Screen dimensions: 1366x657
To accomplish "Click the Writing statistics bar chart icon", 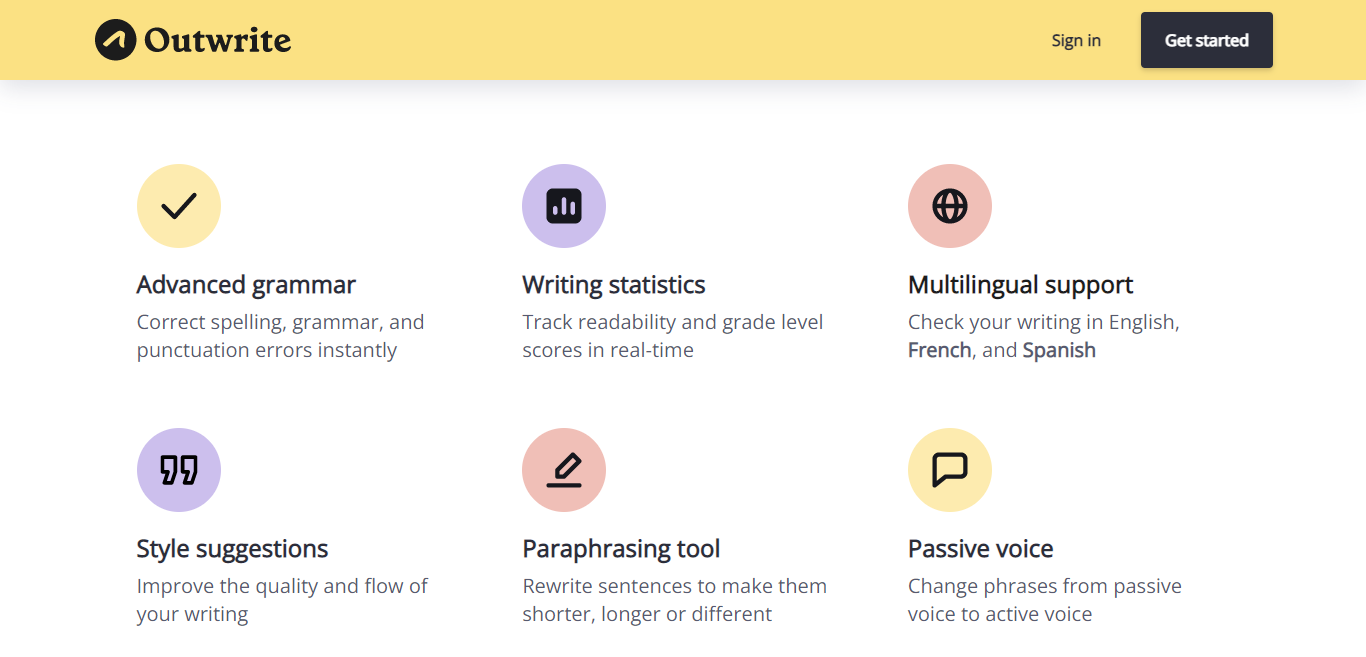I will coord(564,206).
